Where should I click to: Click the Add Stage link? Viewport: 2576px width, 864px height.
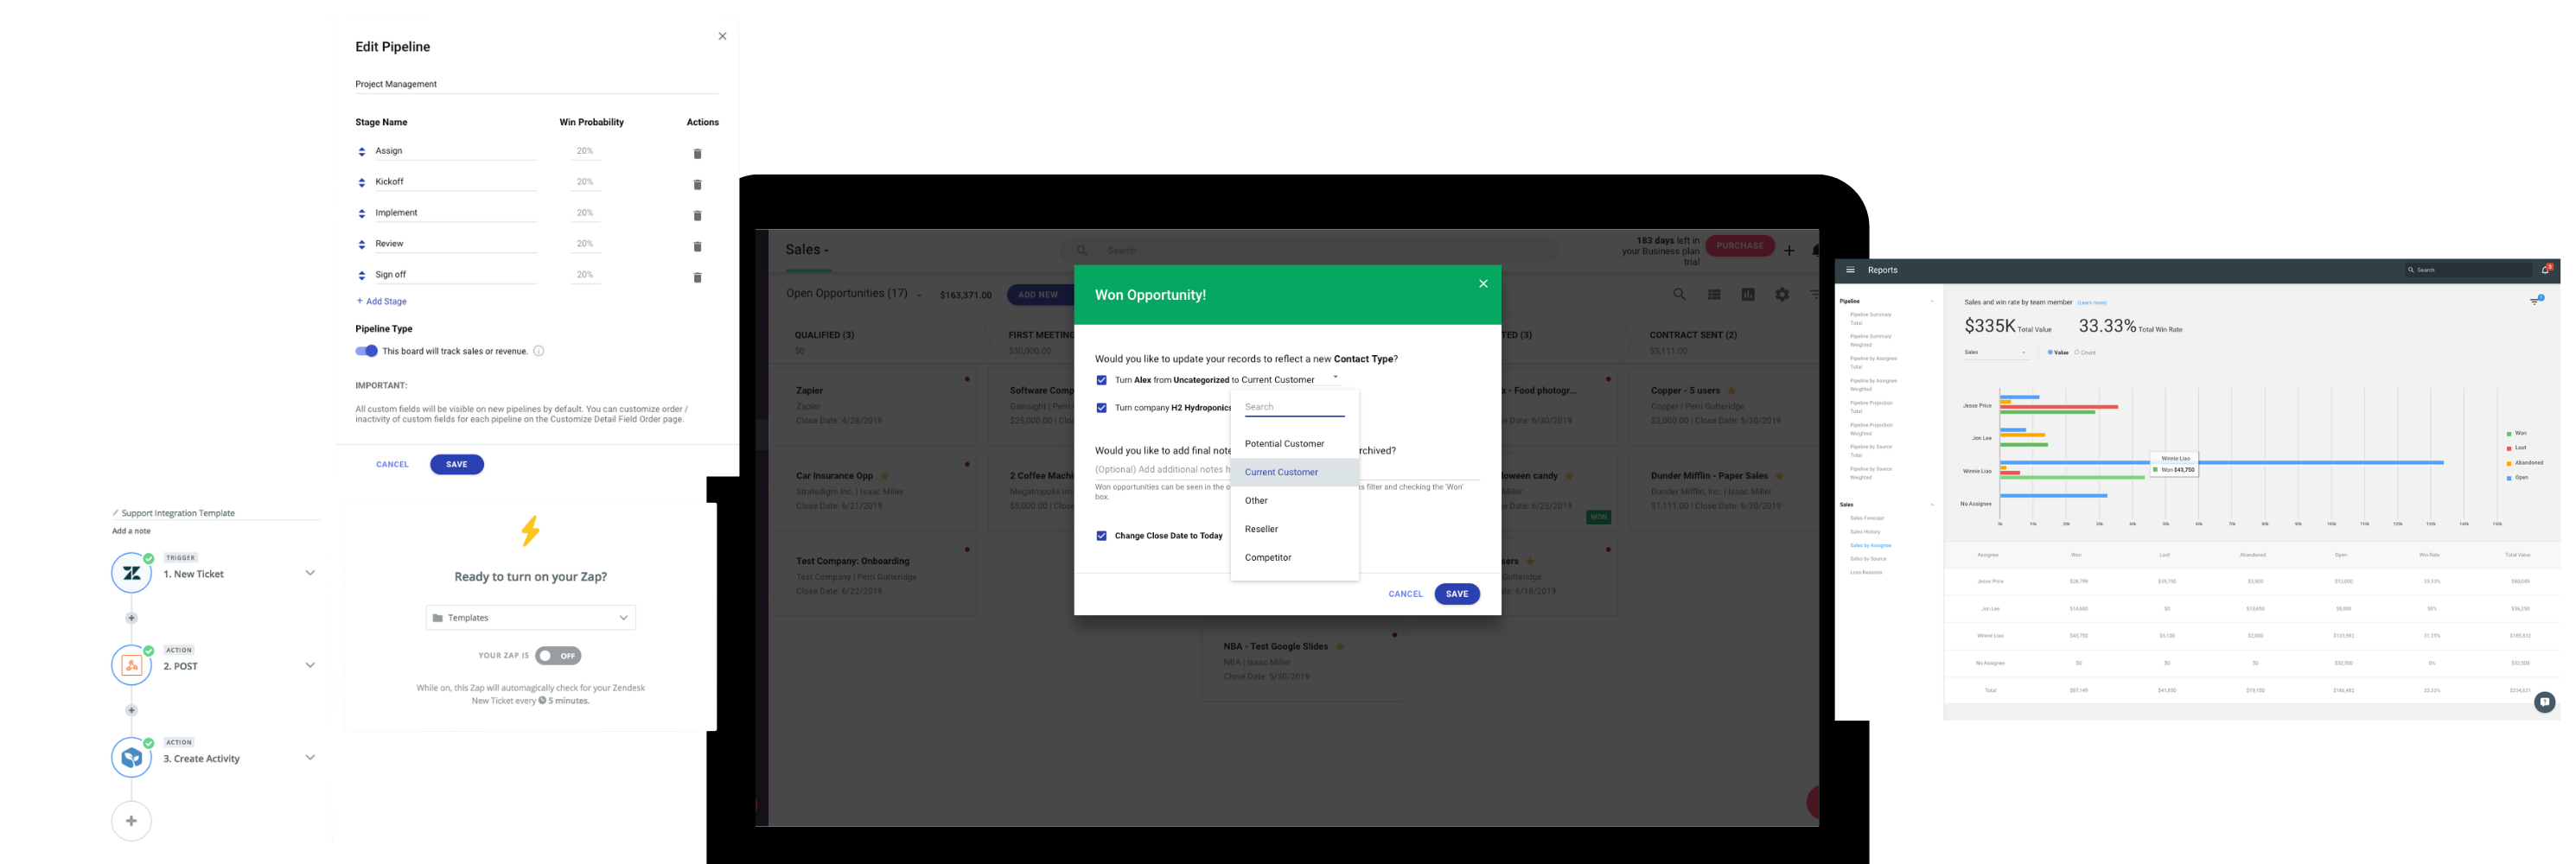(x=381, y=301)
